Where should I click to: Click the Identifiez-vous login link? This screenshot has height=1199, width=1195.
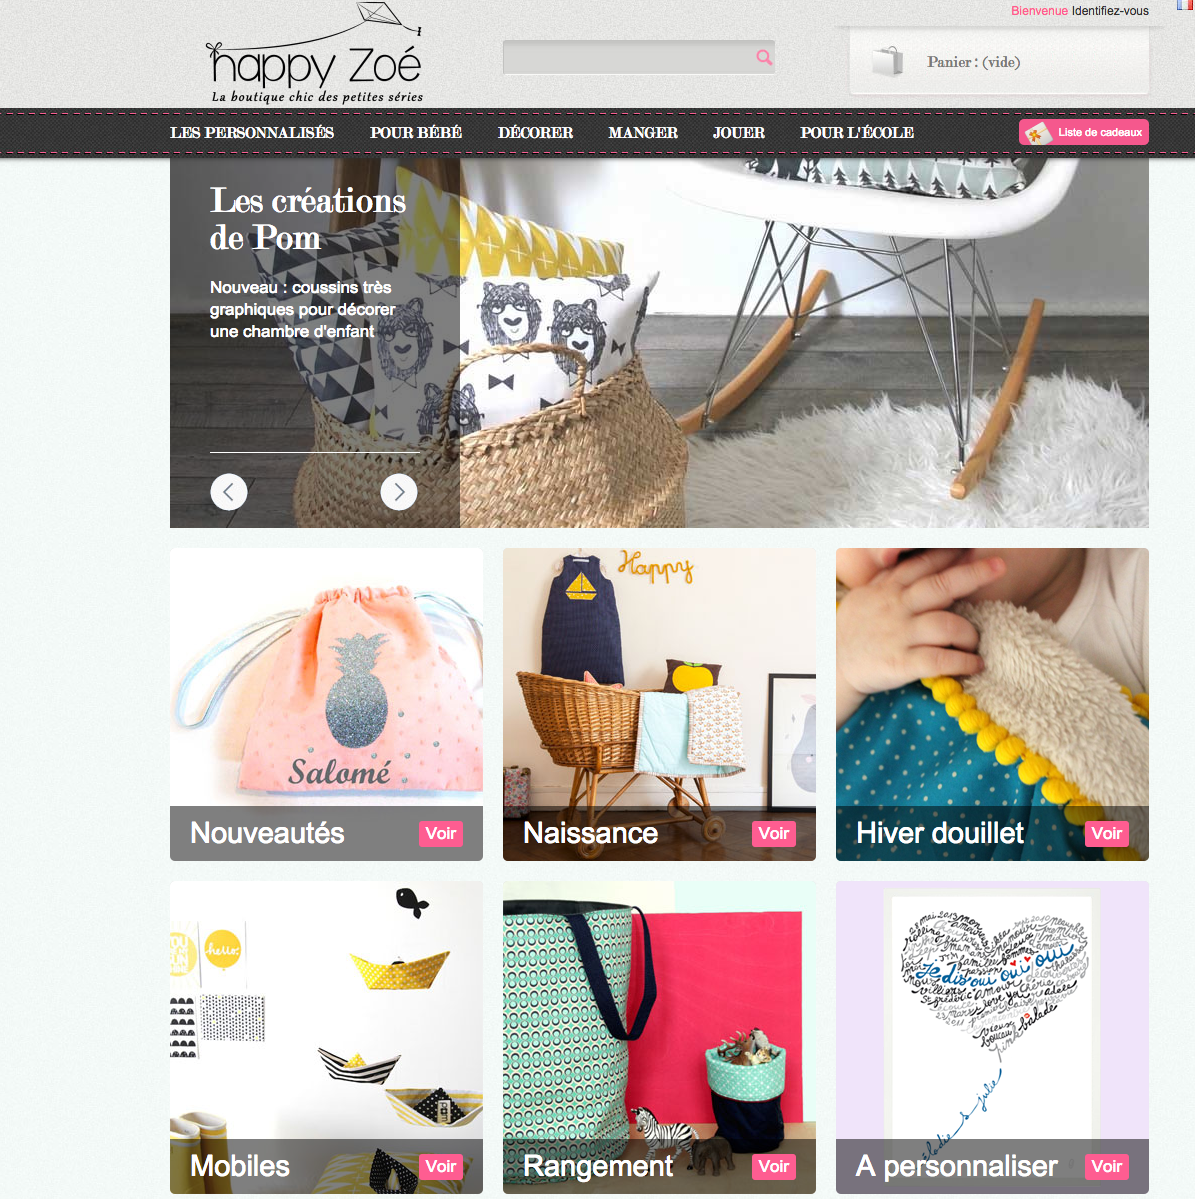[x=1110, y=11]
